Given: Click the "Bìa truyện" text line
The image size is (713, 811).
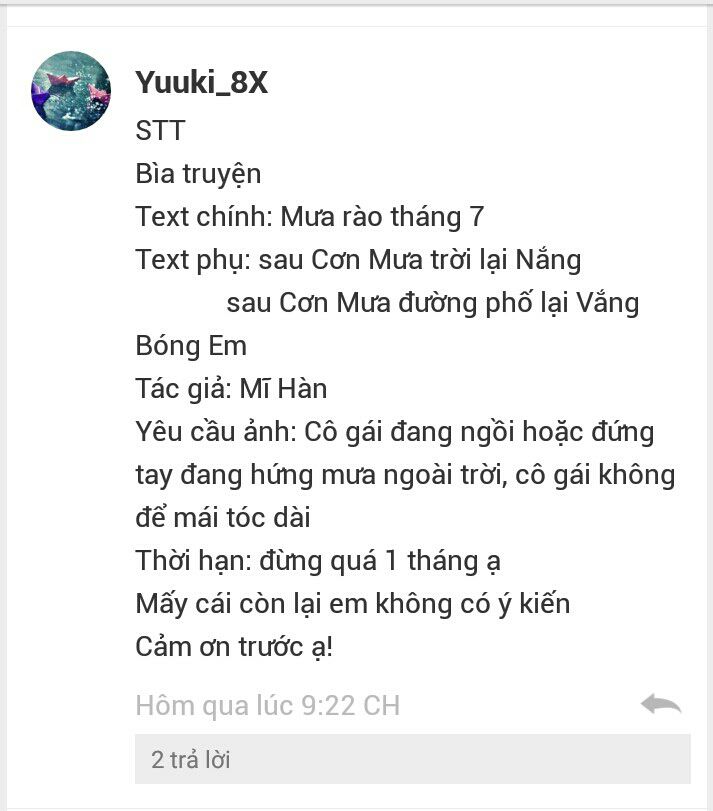Looking at the screenshot, I should [x=198, y=174].
